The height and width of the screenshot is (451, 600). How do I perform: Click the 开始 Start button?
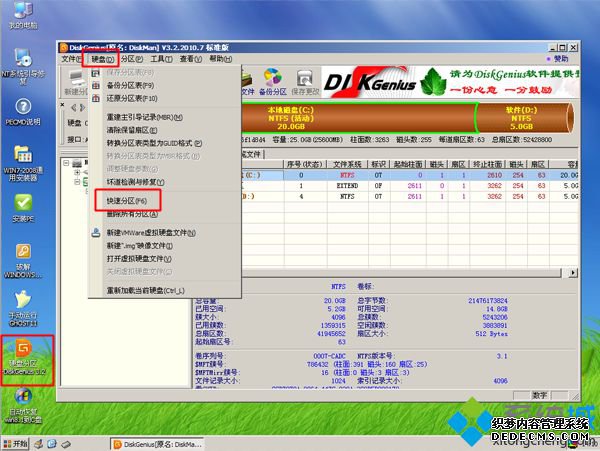point(15,444)
